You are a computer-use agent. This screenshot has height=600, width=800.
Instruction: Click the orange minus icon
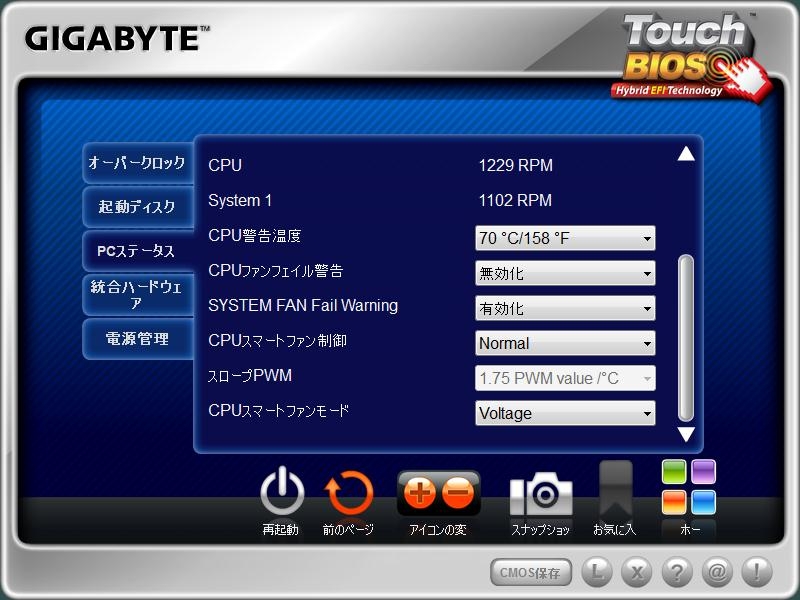(458, 492)
